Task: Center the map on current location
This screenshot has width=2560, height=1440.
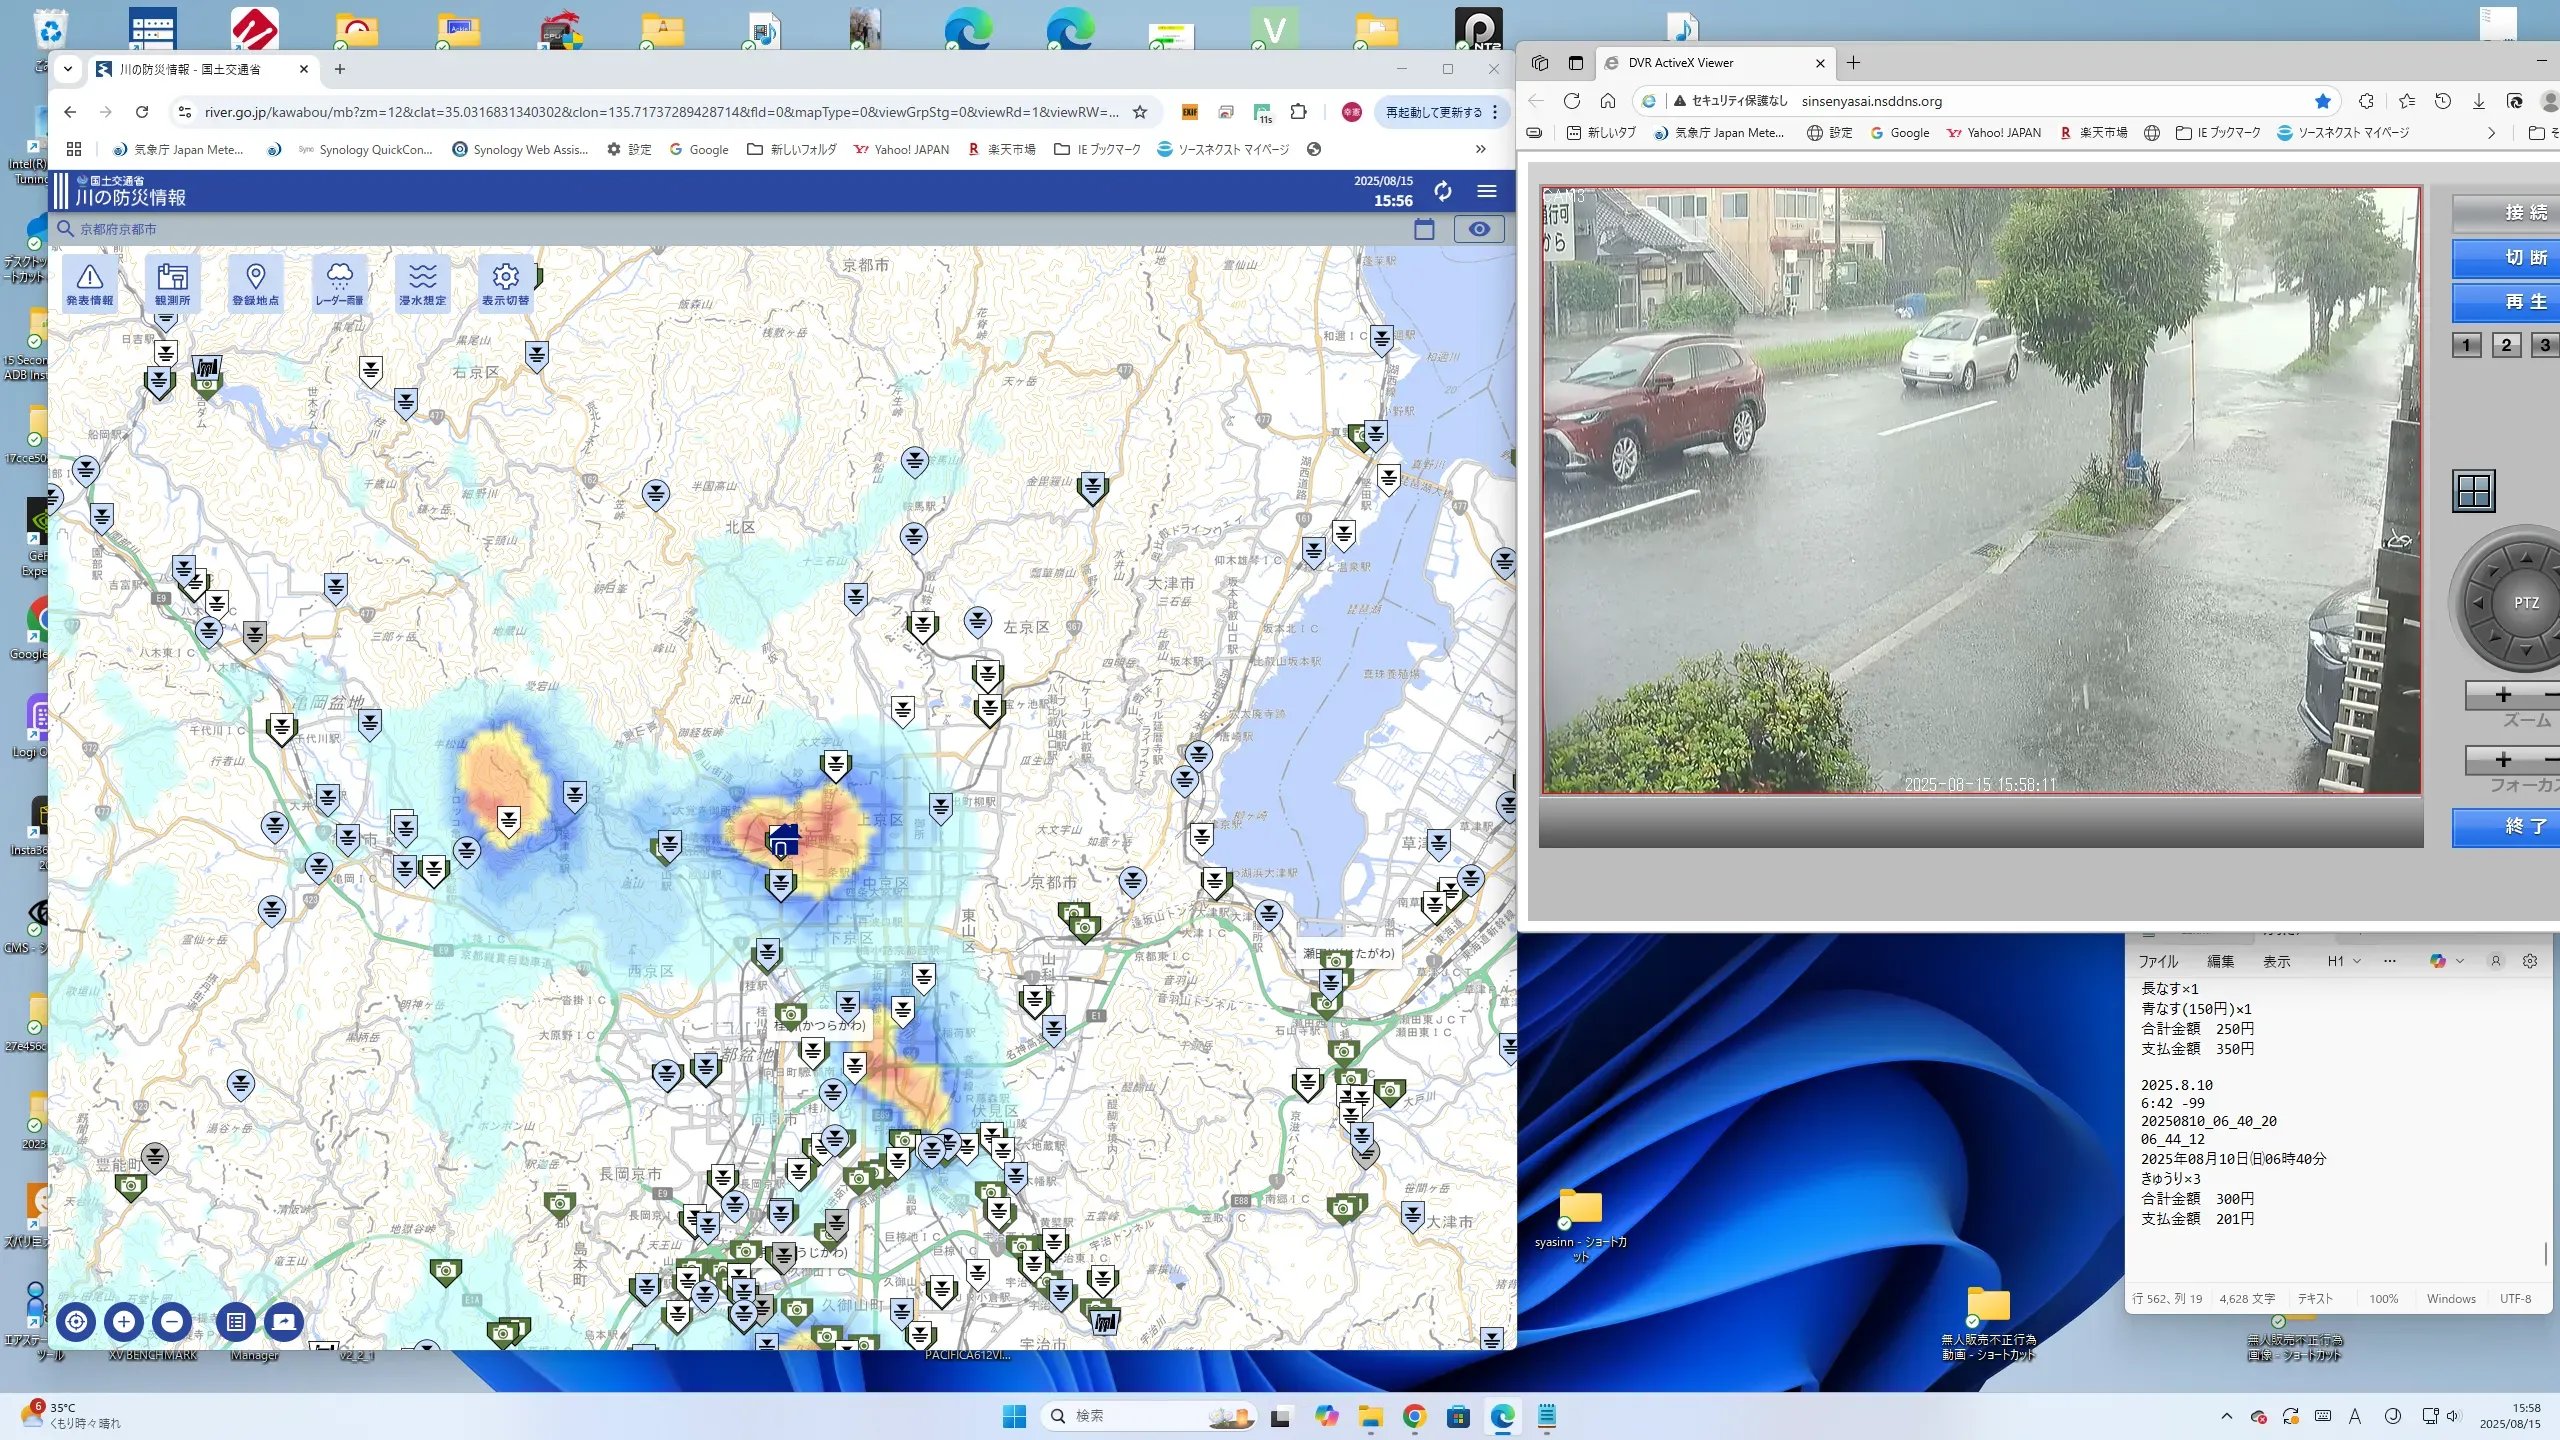Action: coord(76,1321)
